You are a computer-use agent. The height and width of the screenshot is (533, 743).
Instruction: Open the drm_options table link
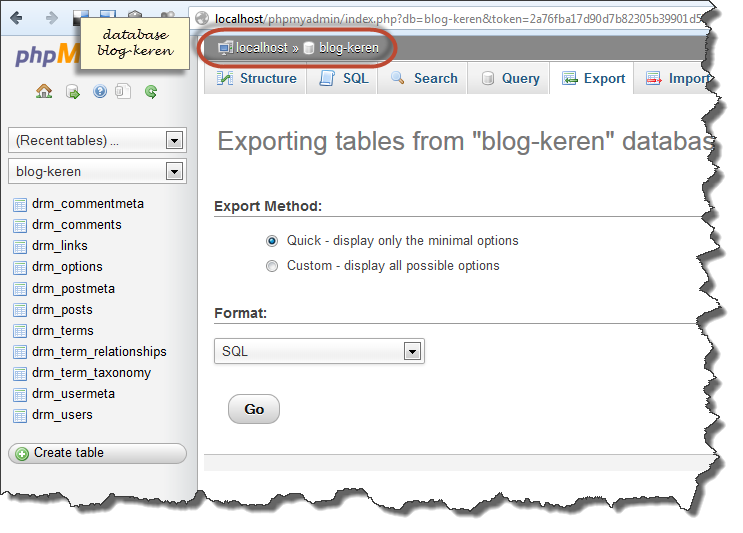click(67, 267)
